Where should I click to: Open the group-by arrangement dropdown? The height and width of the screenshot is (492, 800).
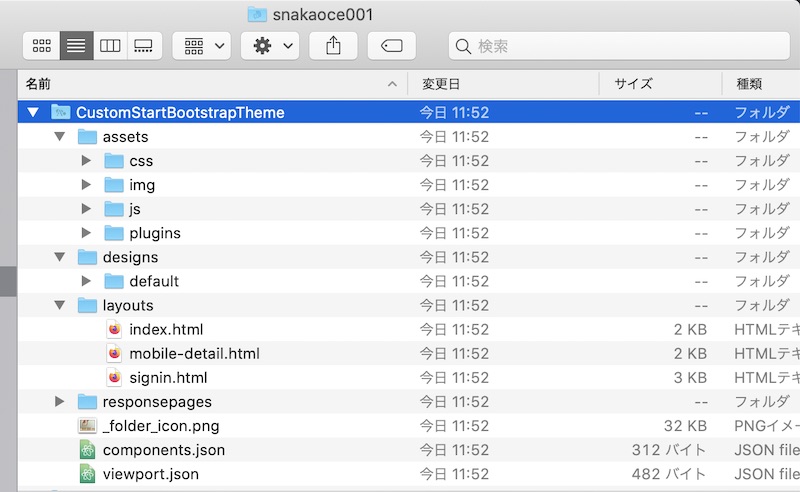[x=203, y=46]
